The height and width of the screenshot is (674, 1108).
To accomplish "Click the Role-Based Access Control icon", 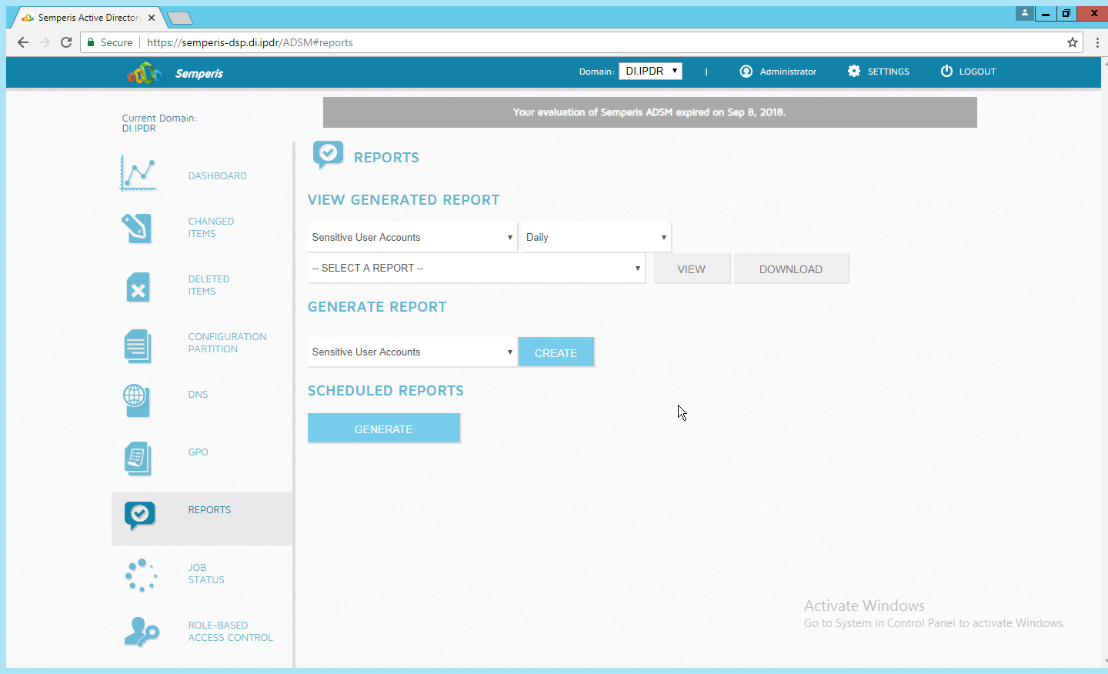I will click(x=140, y=631).
